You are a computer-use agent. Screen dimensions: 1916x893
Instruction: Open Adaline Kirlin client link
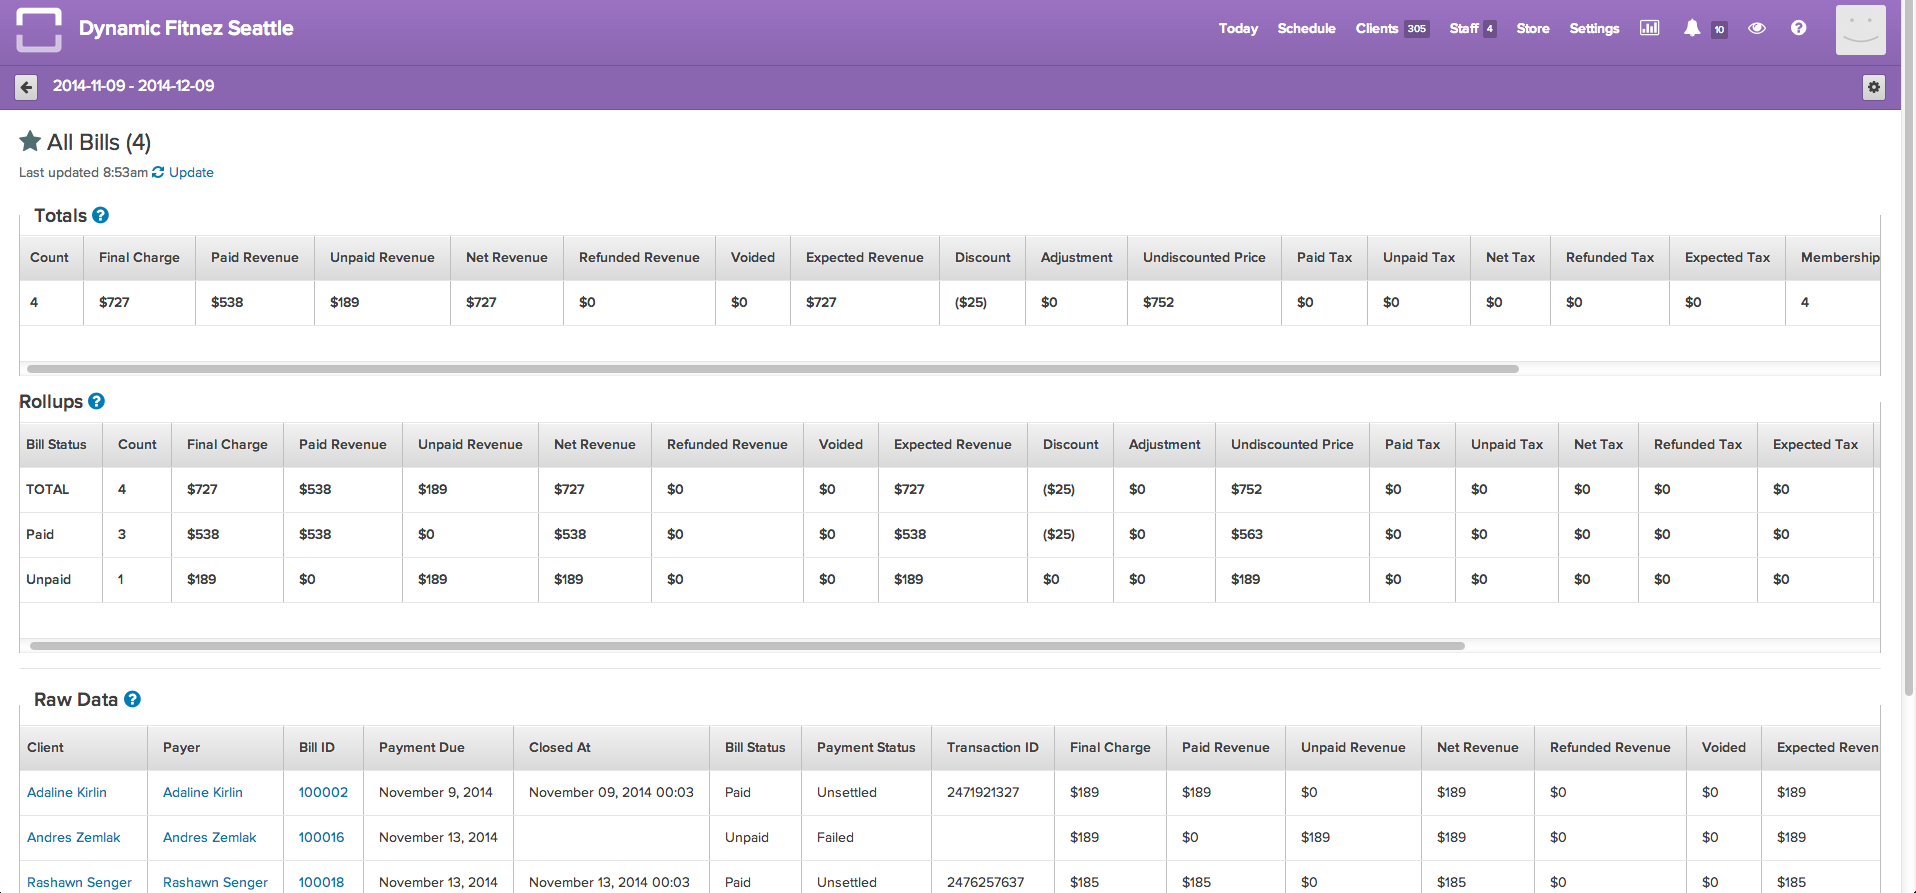coord(66,792)
